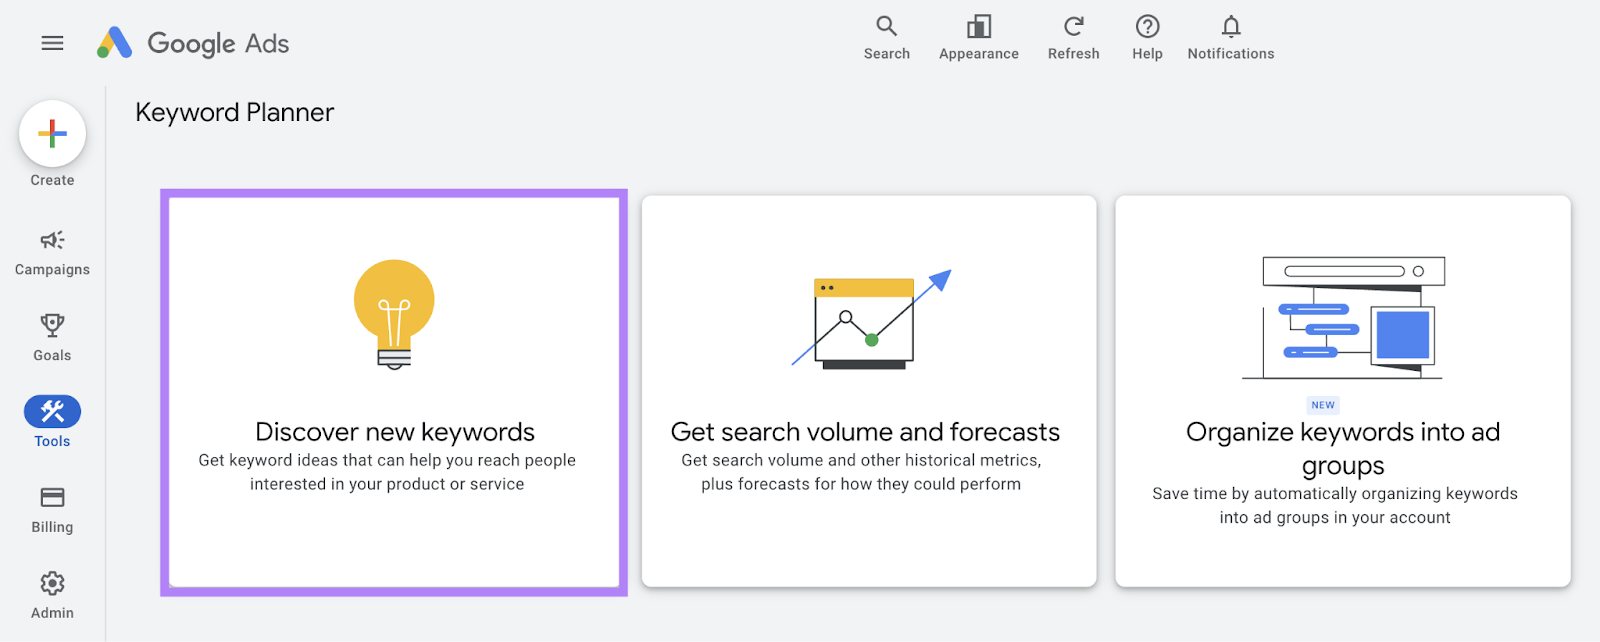Open Get search volume and forecasts heading
Screen dimensions: 1600x642
(865, 432)
